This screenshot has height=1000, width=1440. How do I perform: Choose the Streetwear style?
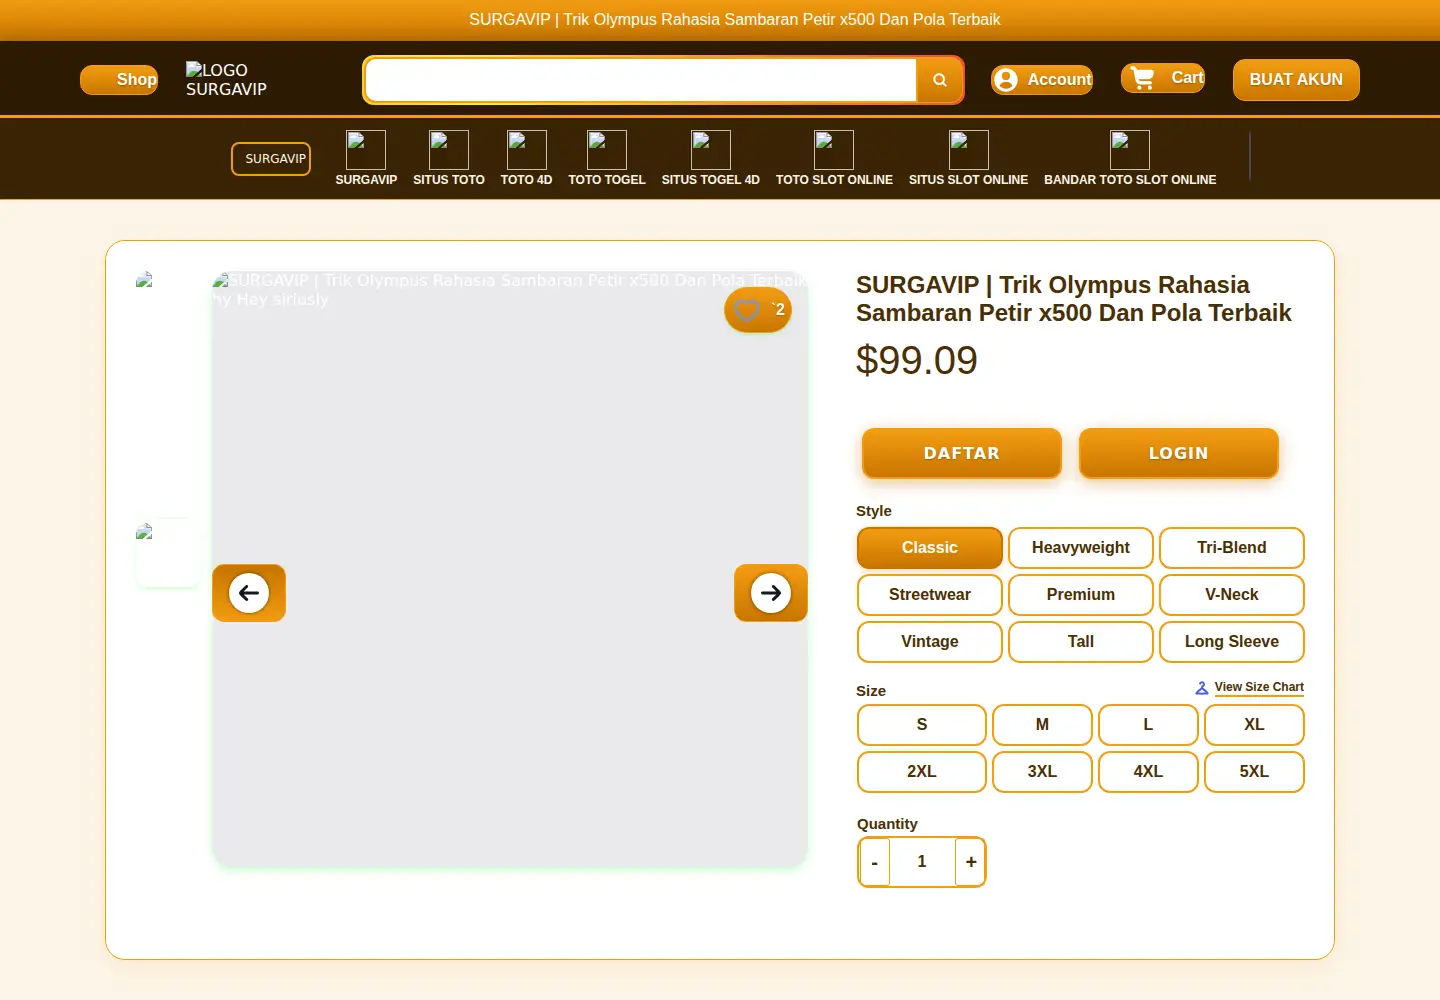[x=930, y=595]
